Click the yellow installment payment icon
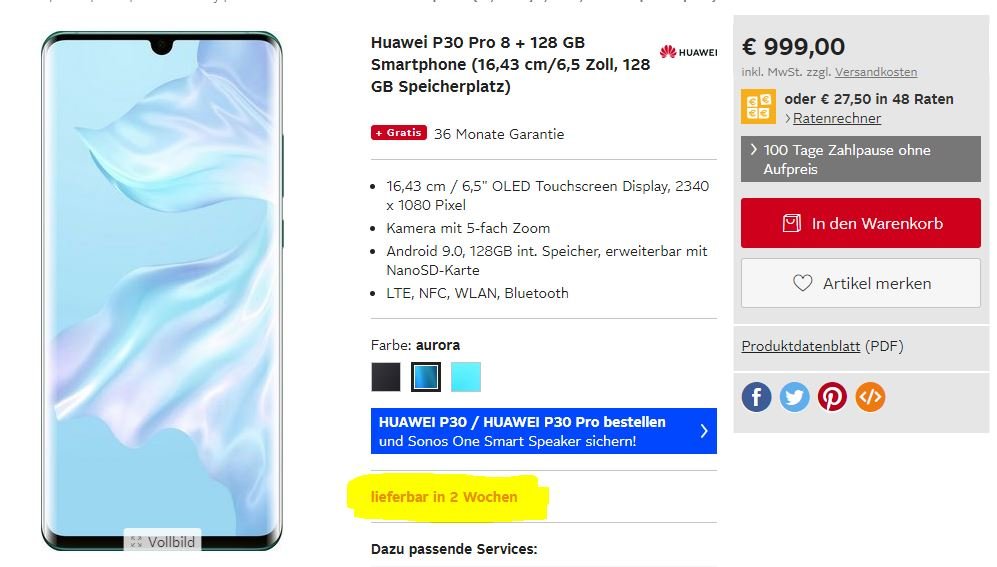997x567 pixels. click(758, 106)
